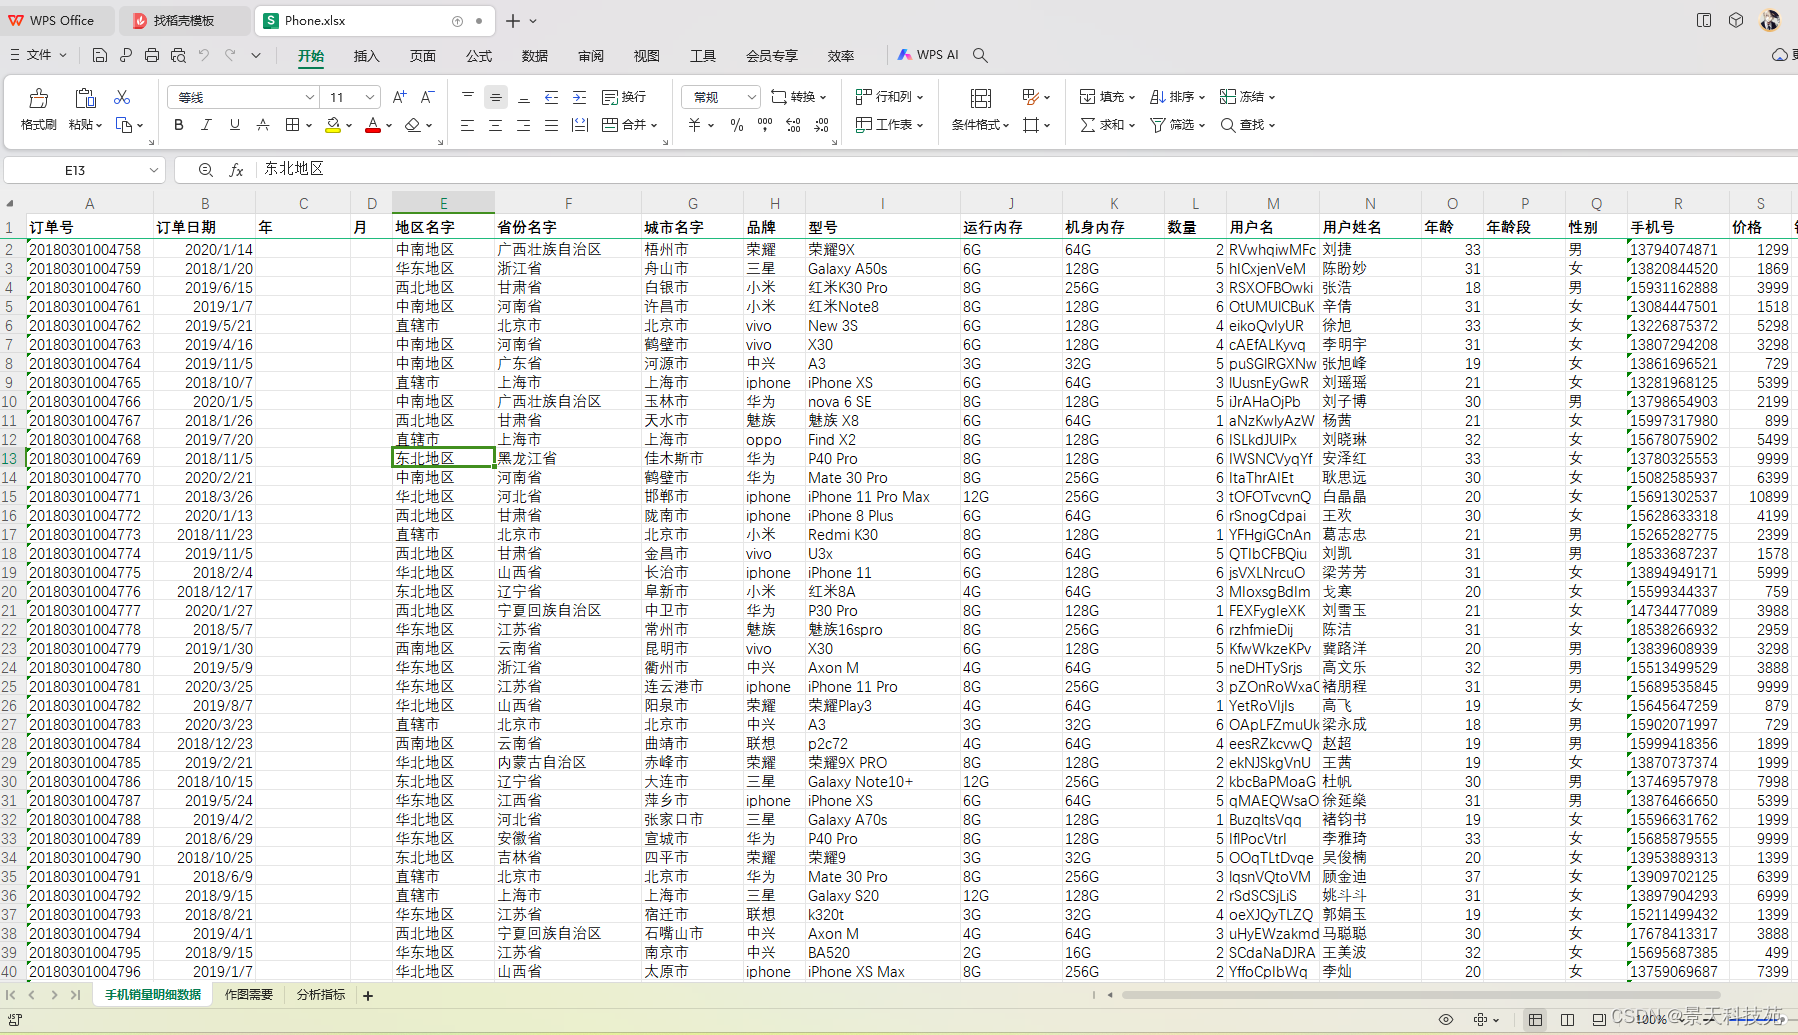Open the Formulas (公式) ribbon tab
This screenshot has width=1798, height=1035.
(479, 56)
